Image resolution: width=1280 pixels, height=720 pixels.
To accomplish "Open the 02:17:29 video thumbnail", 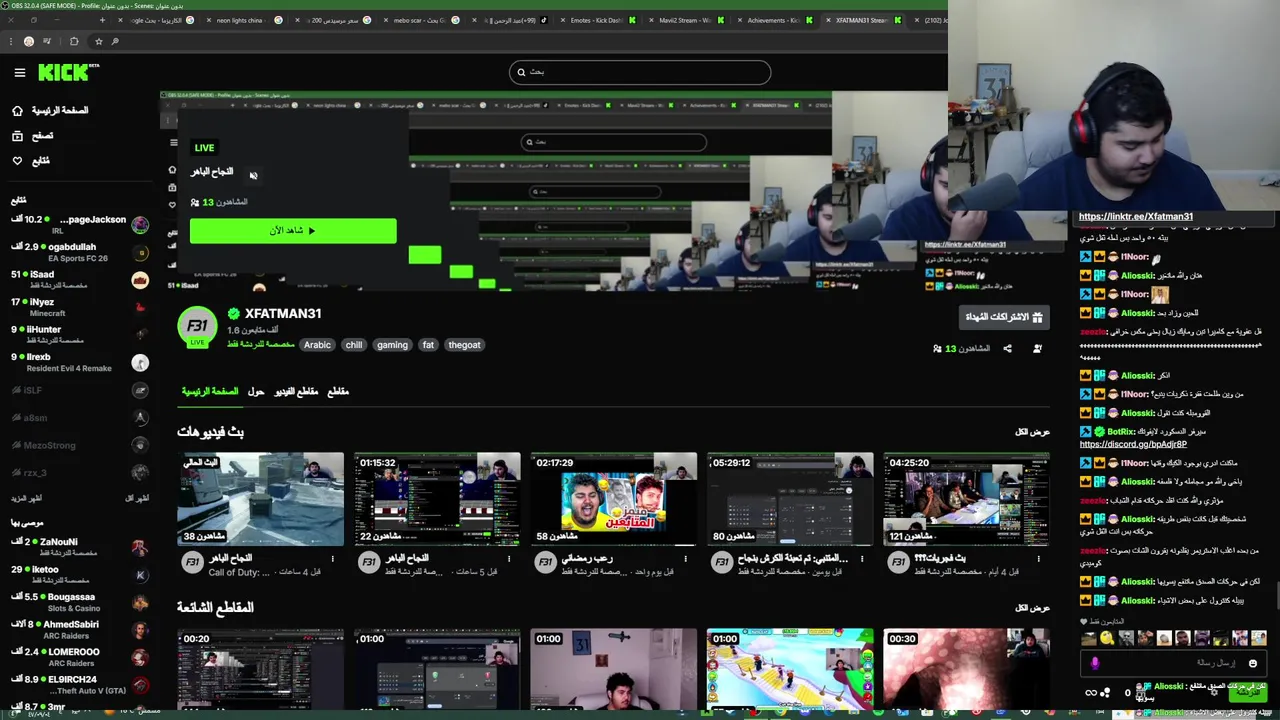I will [x=614, y=499].
